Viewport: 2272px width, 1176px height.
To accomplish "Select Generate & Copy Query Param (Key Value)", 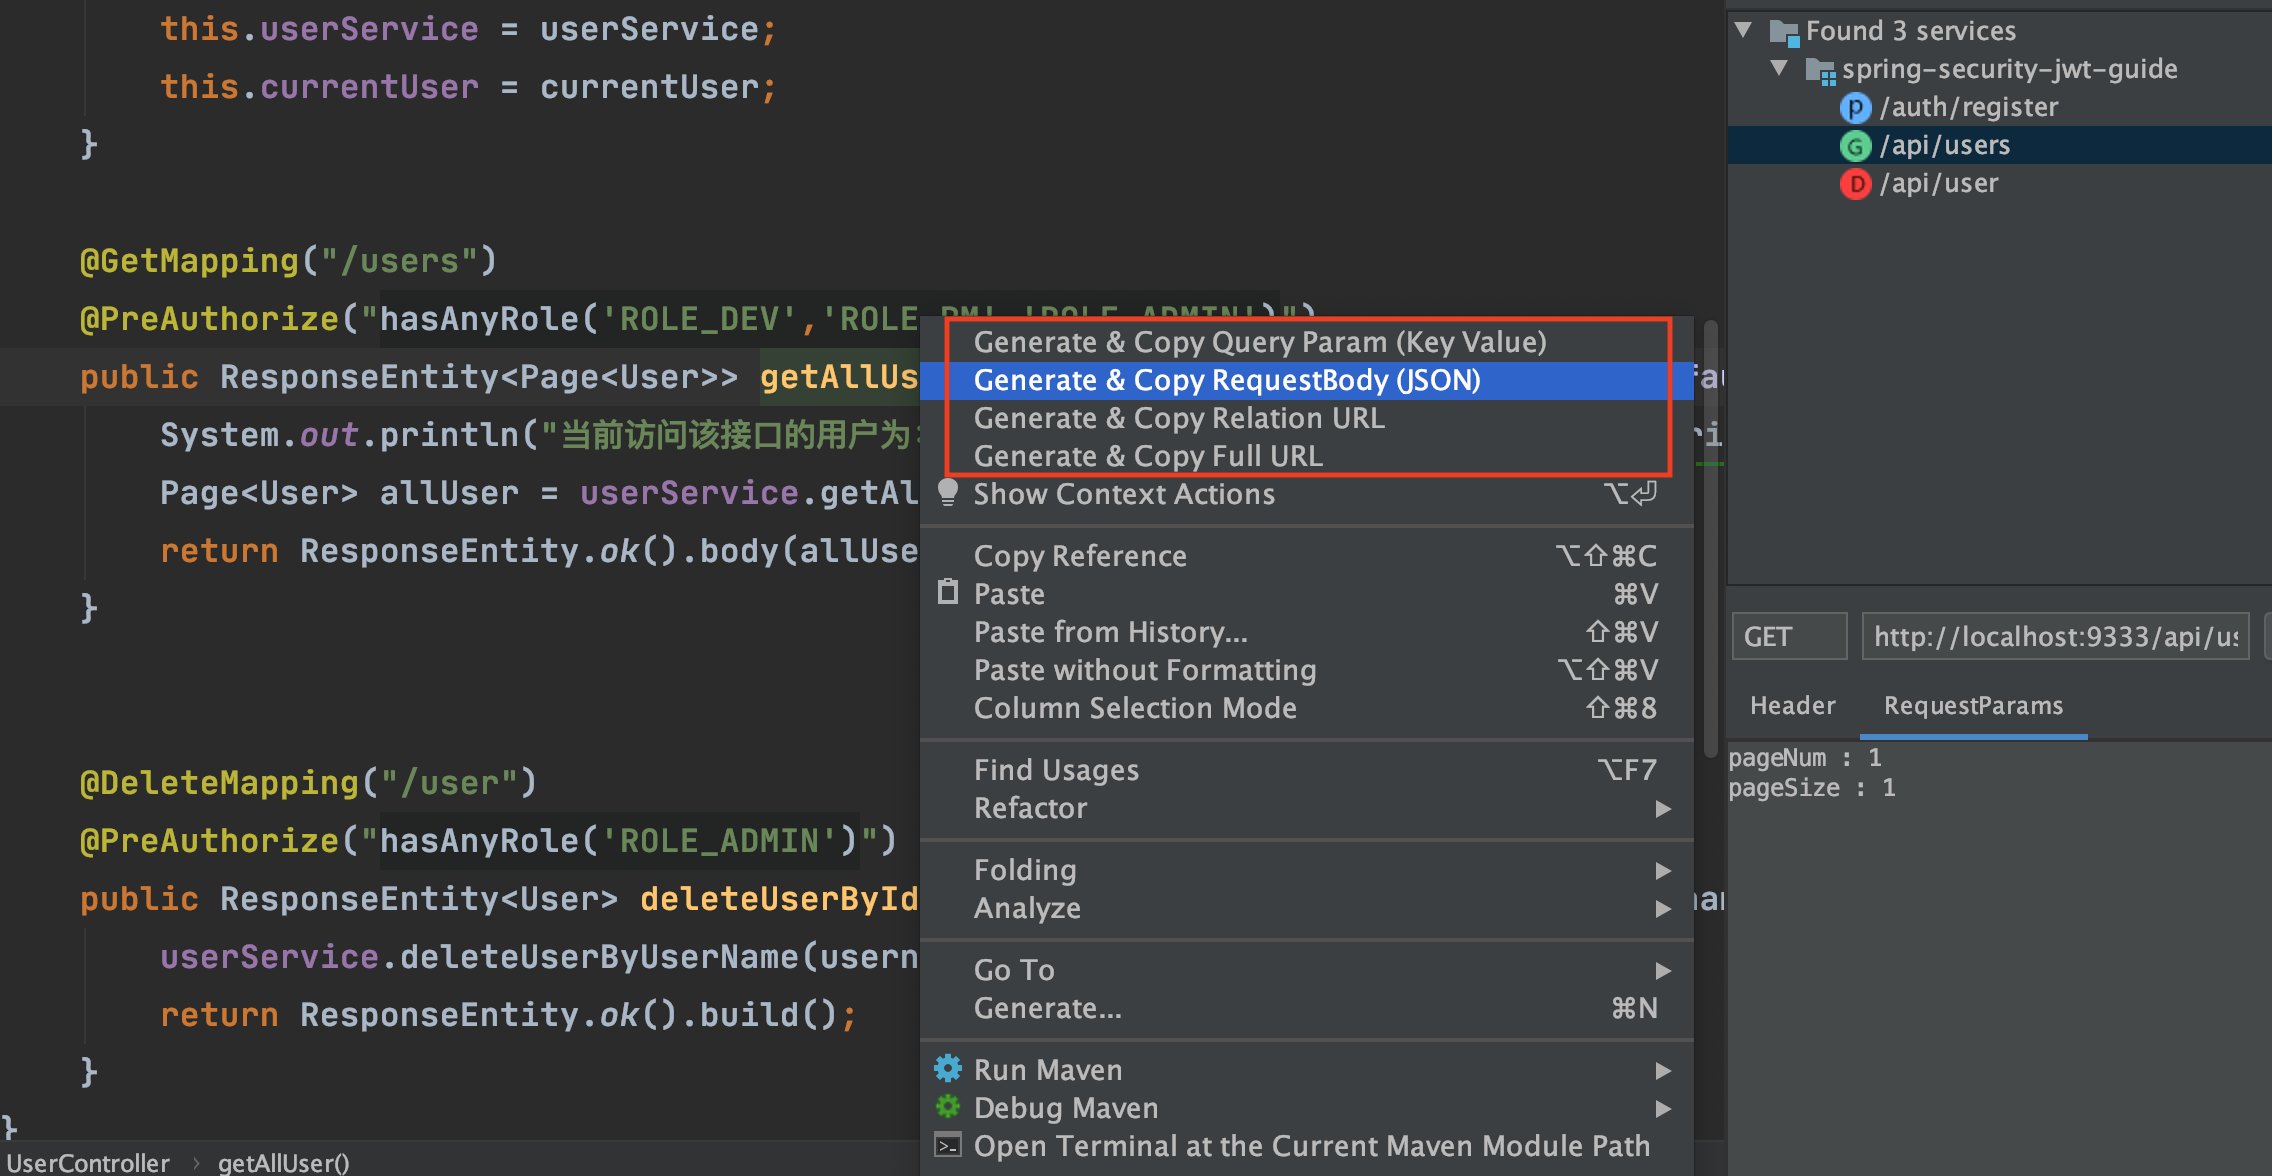I will [x=1260, y=342].
